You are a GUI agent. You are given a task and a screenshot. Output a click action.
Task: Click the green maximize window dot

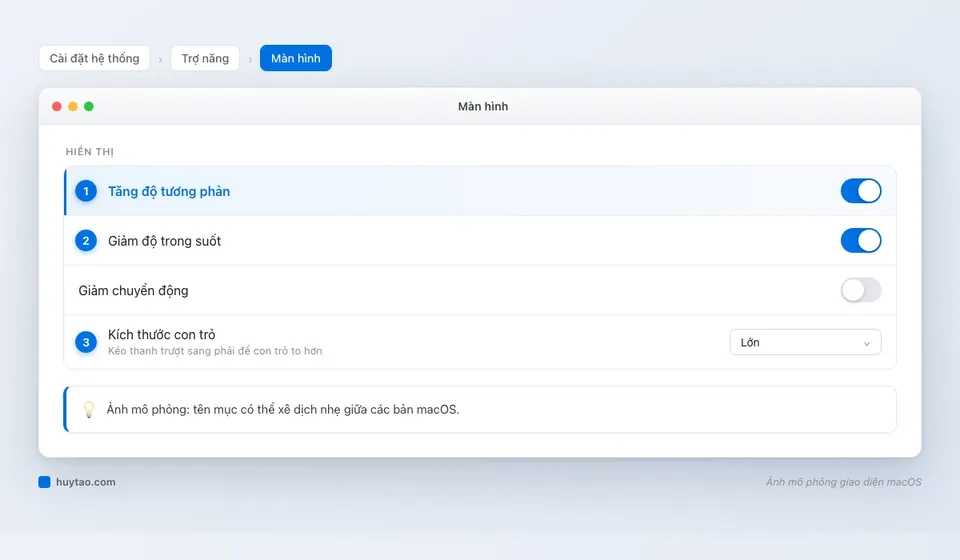coord(89,106)
